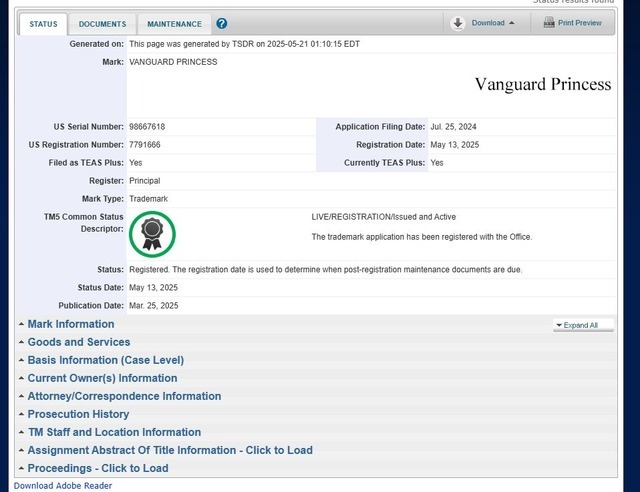This screenshot has width=640, height=492.
Task: Click the Mark Type value Trademark
Action: tap(148, 199)
